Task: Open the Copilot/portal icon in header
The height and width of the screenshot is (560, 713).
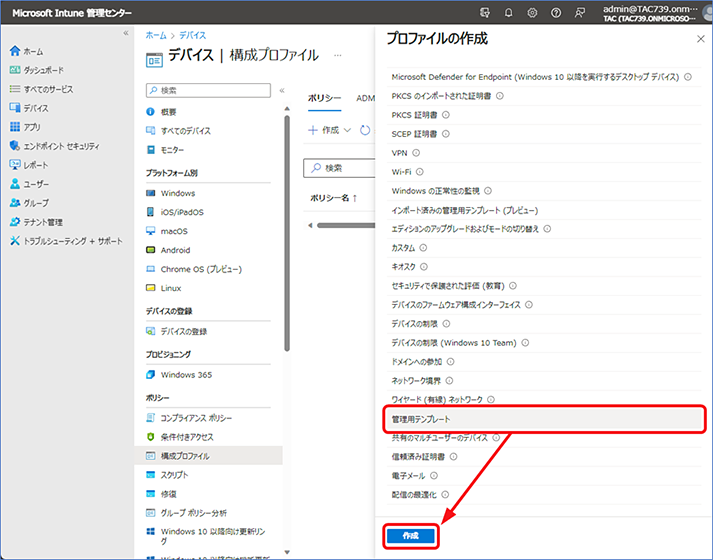Action: click(x=485, y=13)
